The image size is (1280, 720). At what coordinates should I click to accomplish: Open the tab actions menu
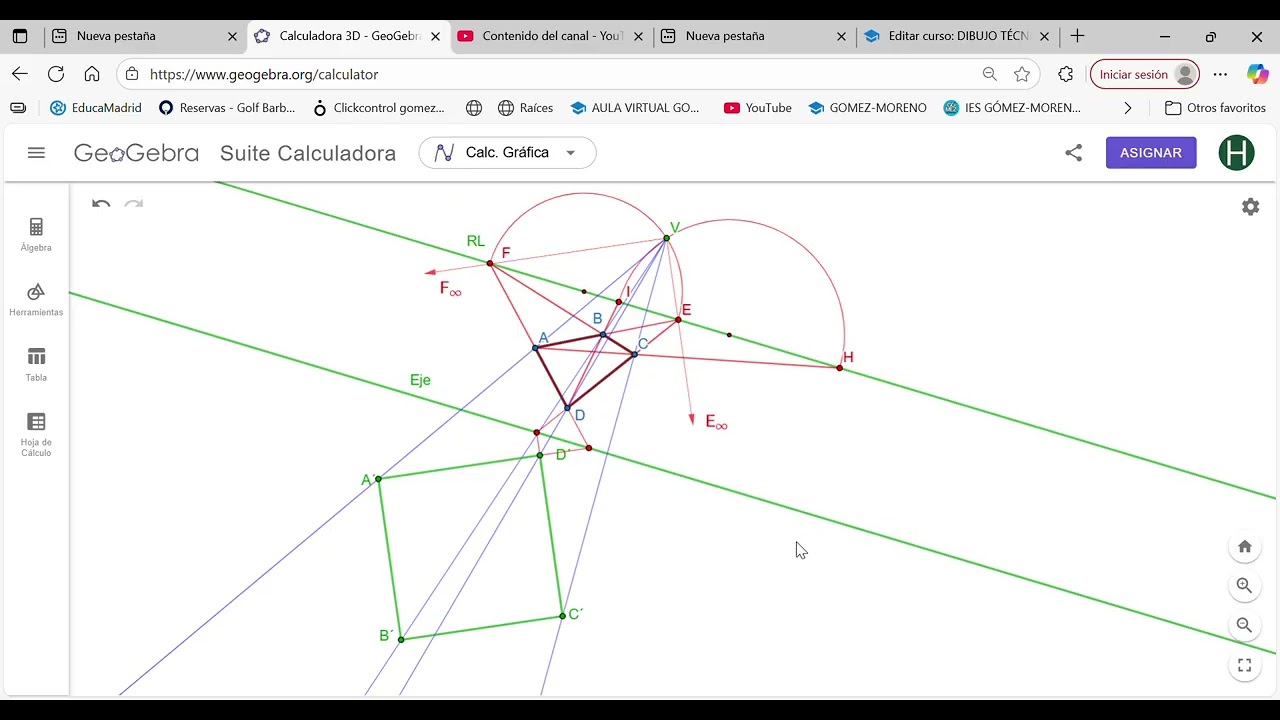[x=20, y=36]
